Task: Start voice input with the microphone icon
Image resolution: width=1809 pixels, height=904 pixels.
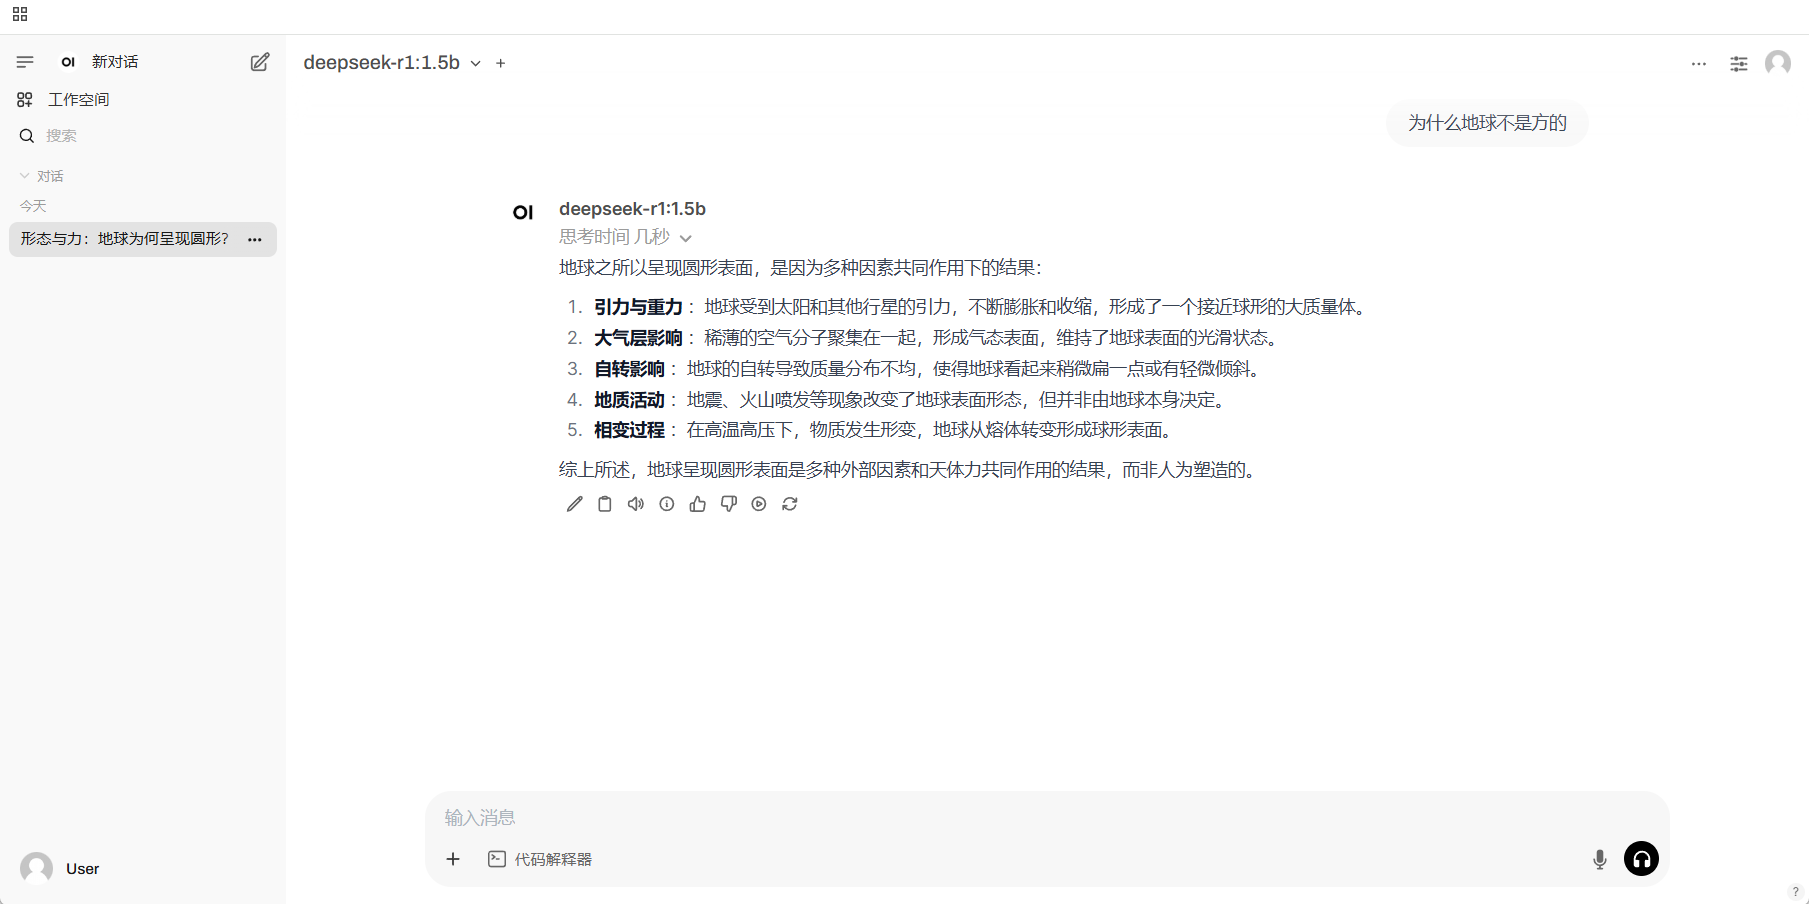Action: pyautogui.click(x=1600, y=859)
